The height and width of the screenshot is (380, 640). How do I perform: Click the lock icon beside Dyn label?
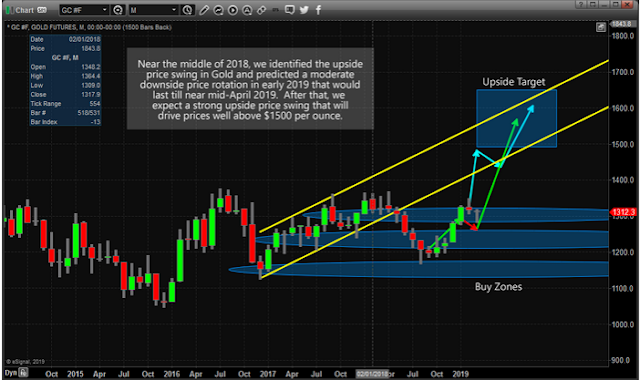24,372
